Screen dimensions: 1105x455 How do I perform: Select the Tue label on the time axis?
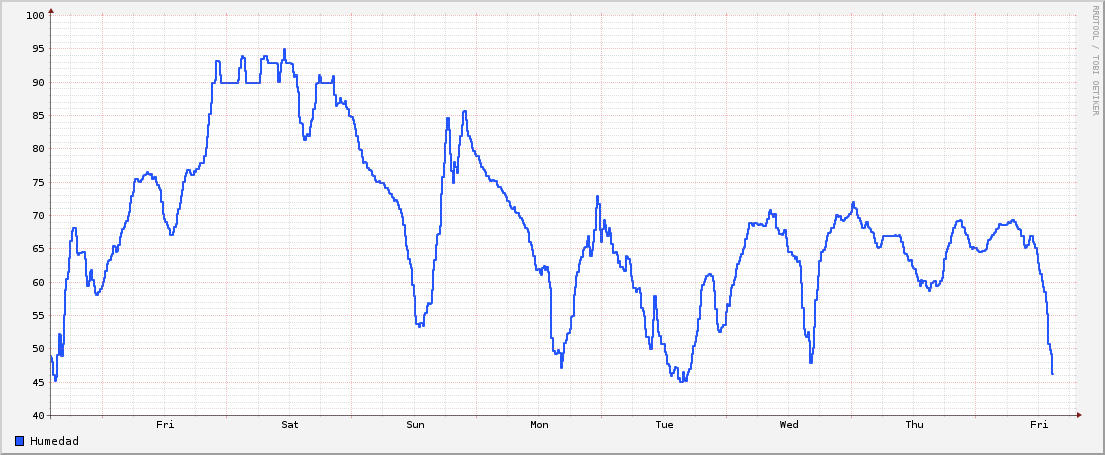(665, 425)
